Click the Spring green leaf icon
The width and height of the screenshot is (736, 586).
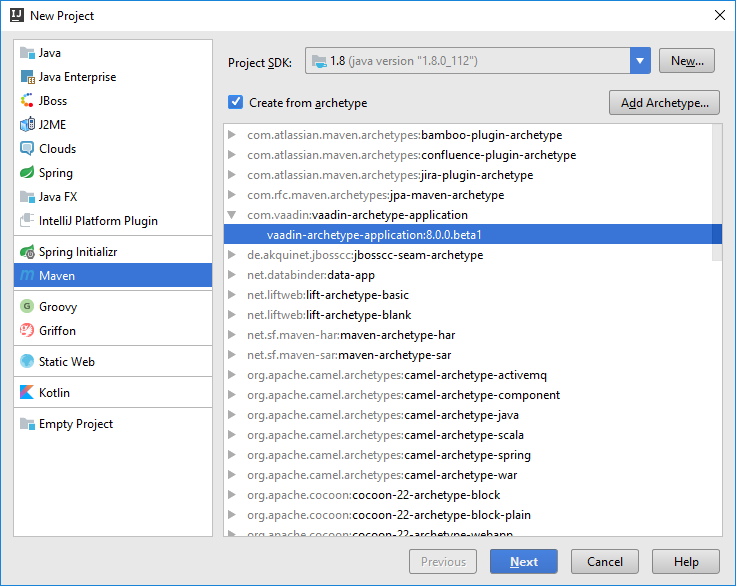pos(27,172)
